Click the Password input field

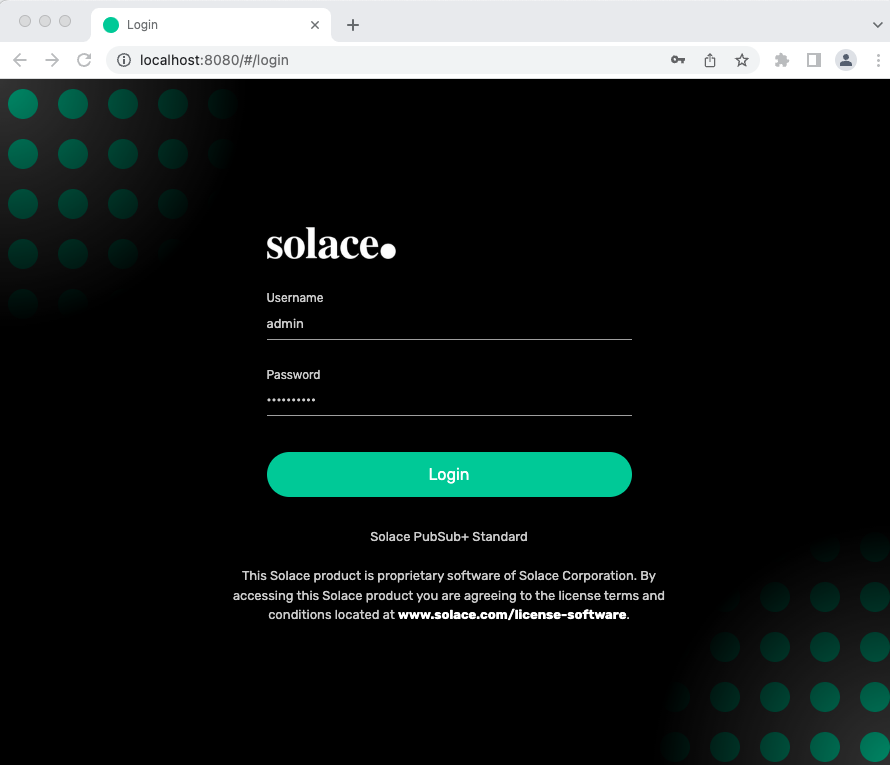[449, 399]
